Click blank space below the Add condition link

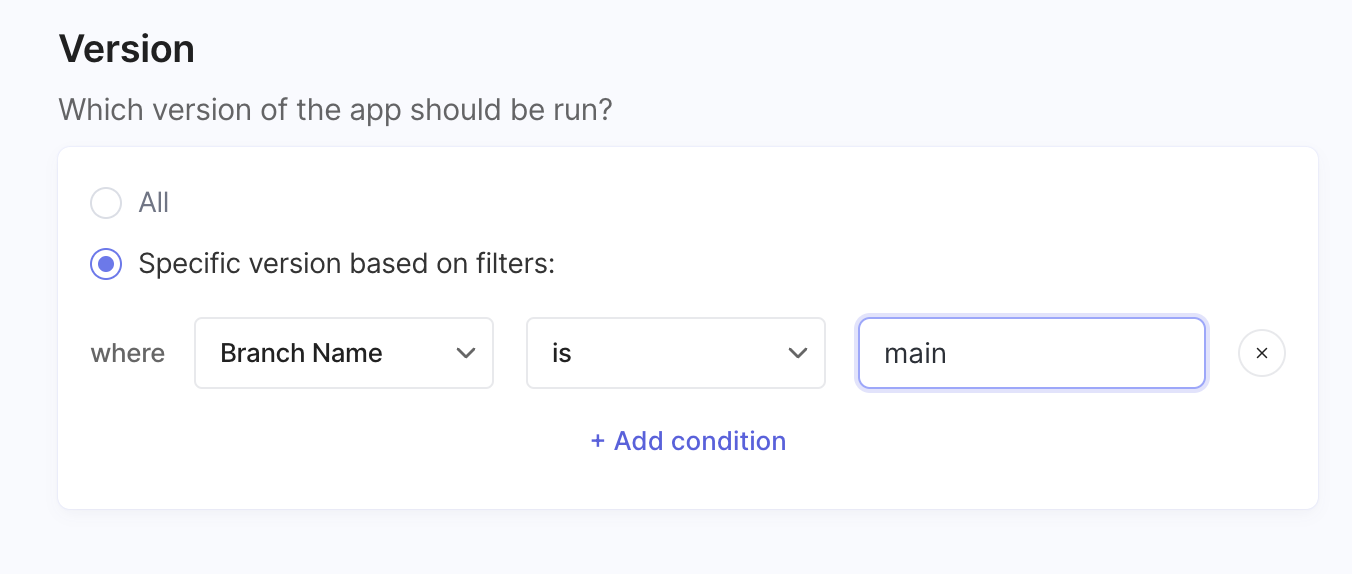click(x=688, y=485)
